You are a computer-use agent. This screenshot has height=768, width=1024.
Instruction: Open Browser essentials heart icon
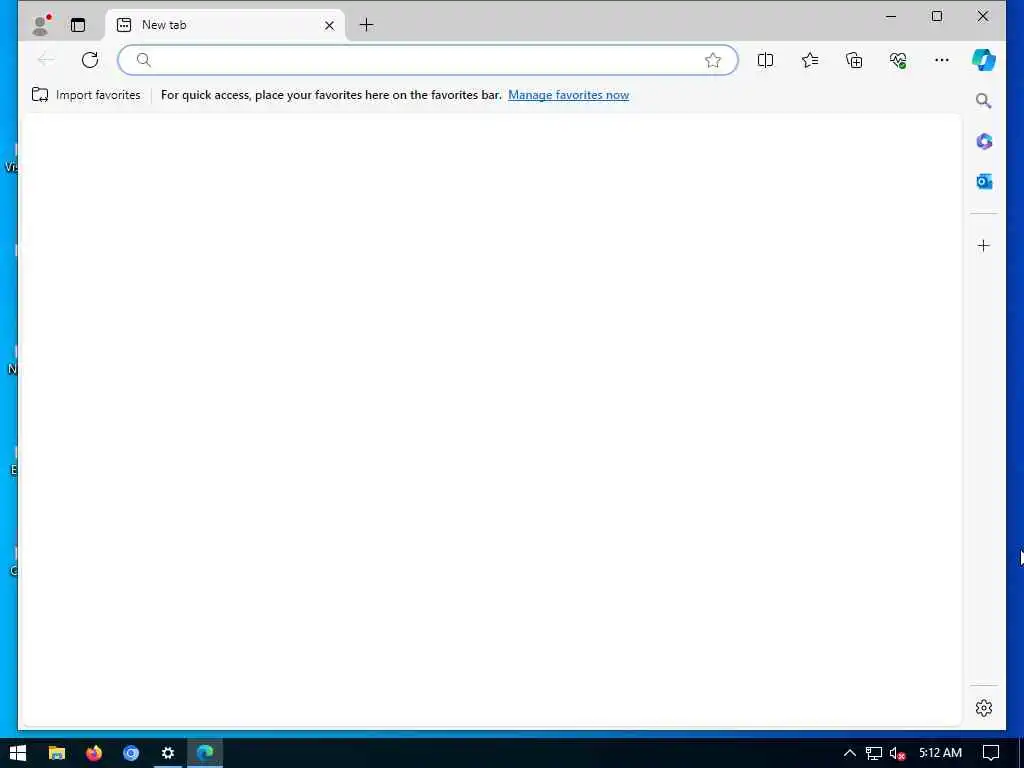coord(898,60)
